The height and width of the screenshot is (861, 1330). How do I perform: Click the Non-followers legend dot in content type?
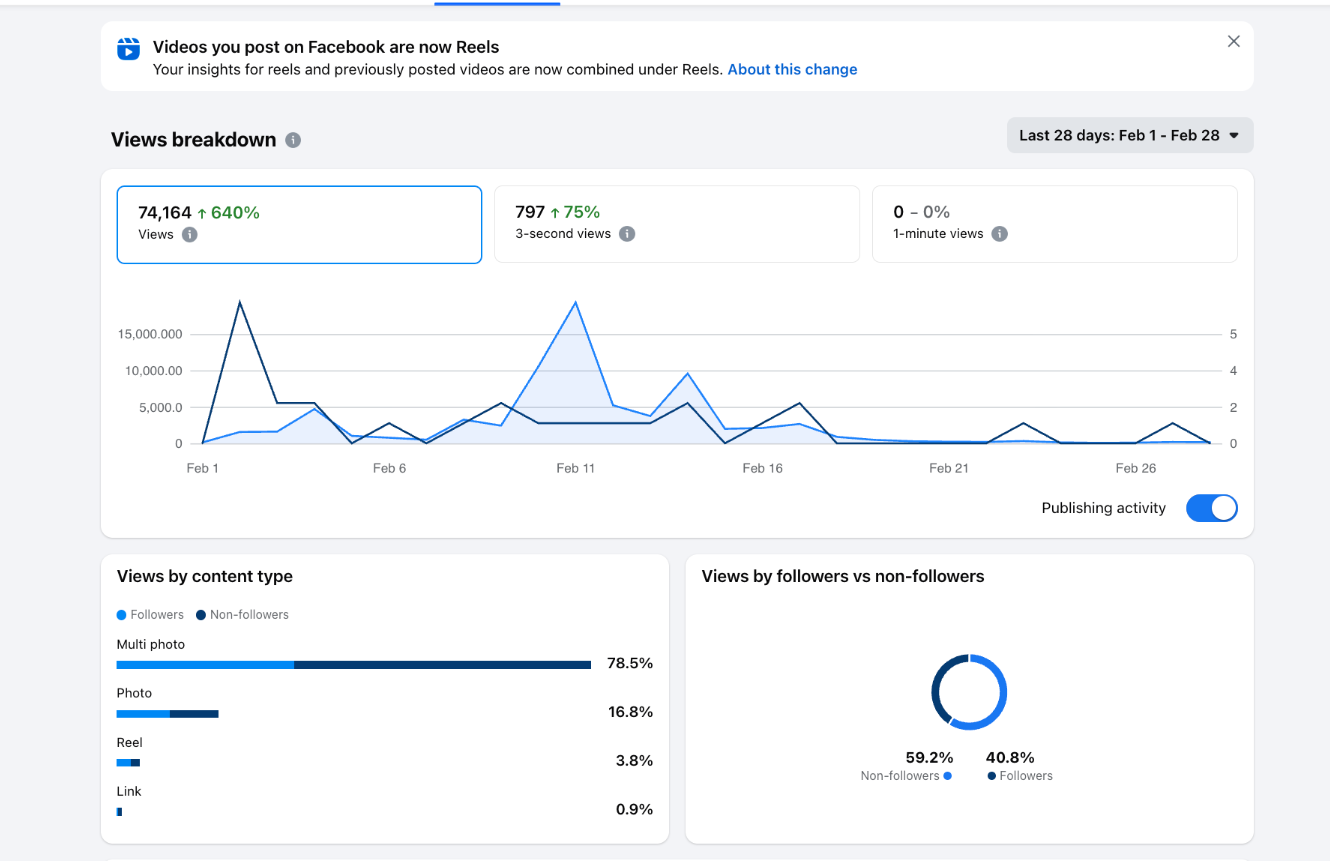(x=201, y=615)
